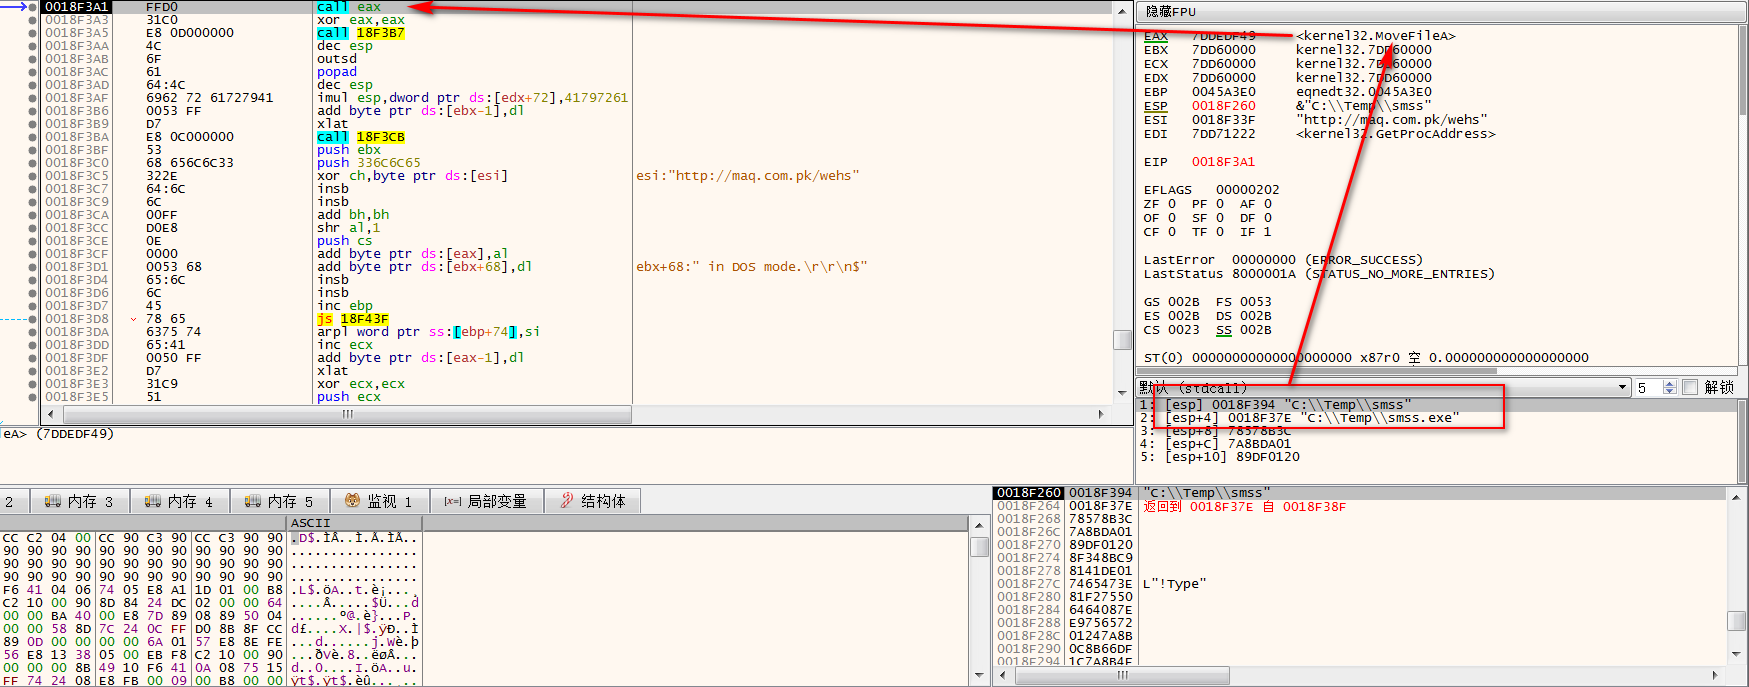The height and width of the screenshot is (687, 1749).
Task: Check the 解锁 checkbox
Action: point(1690,387)
